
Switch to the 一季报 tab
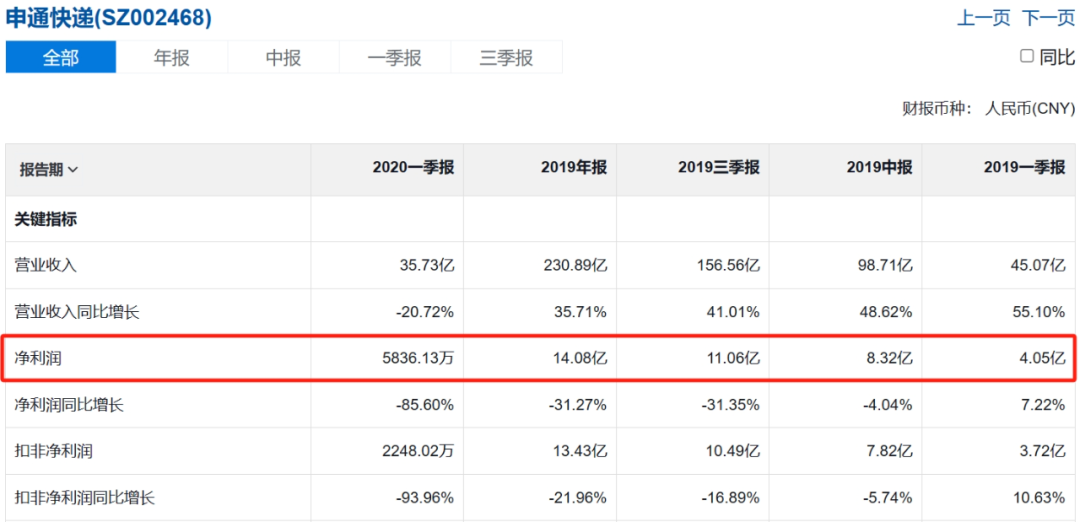point(395,57)
